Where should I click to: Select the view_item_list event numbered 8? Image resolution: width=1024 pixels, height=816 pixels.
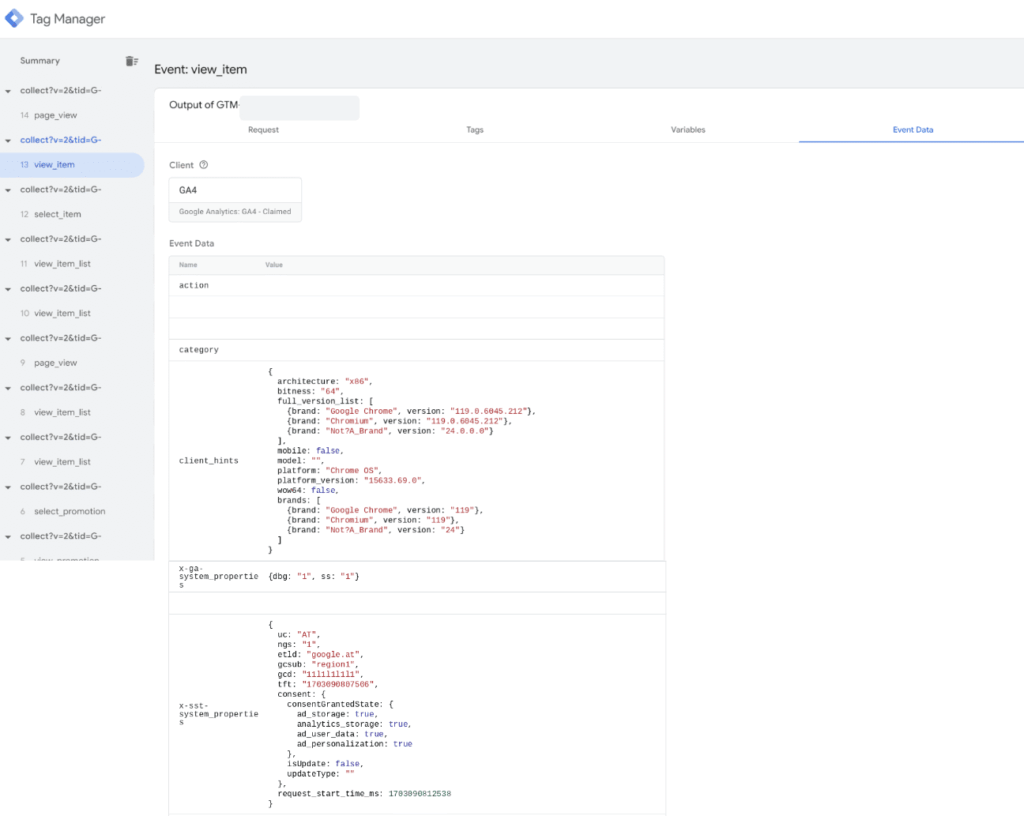pyautogui.click(x=66, y=412)
